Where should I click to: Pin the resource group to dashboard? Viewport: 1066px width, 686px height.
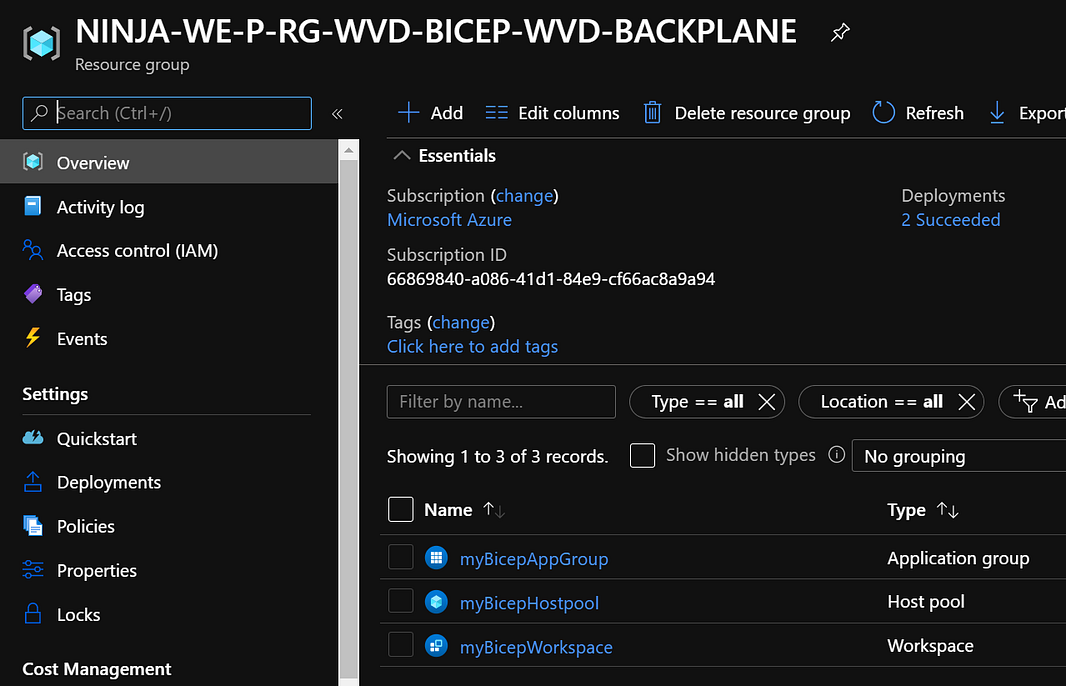(840, 32)
